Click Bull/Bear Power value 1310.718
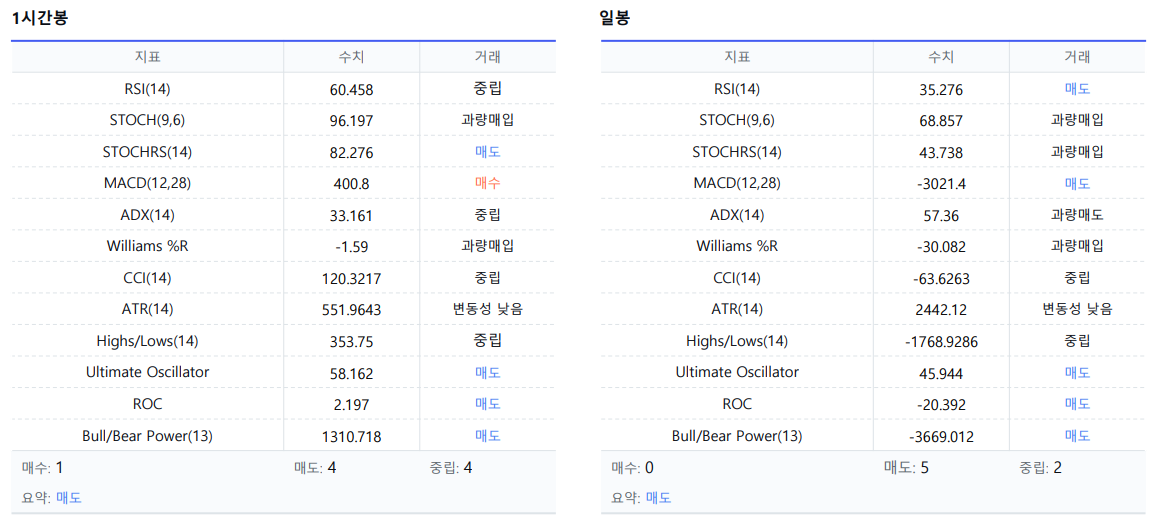 pyautogui.click(x=351, y=436)
